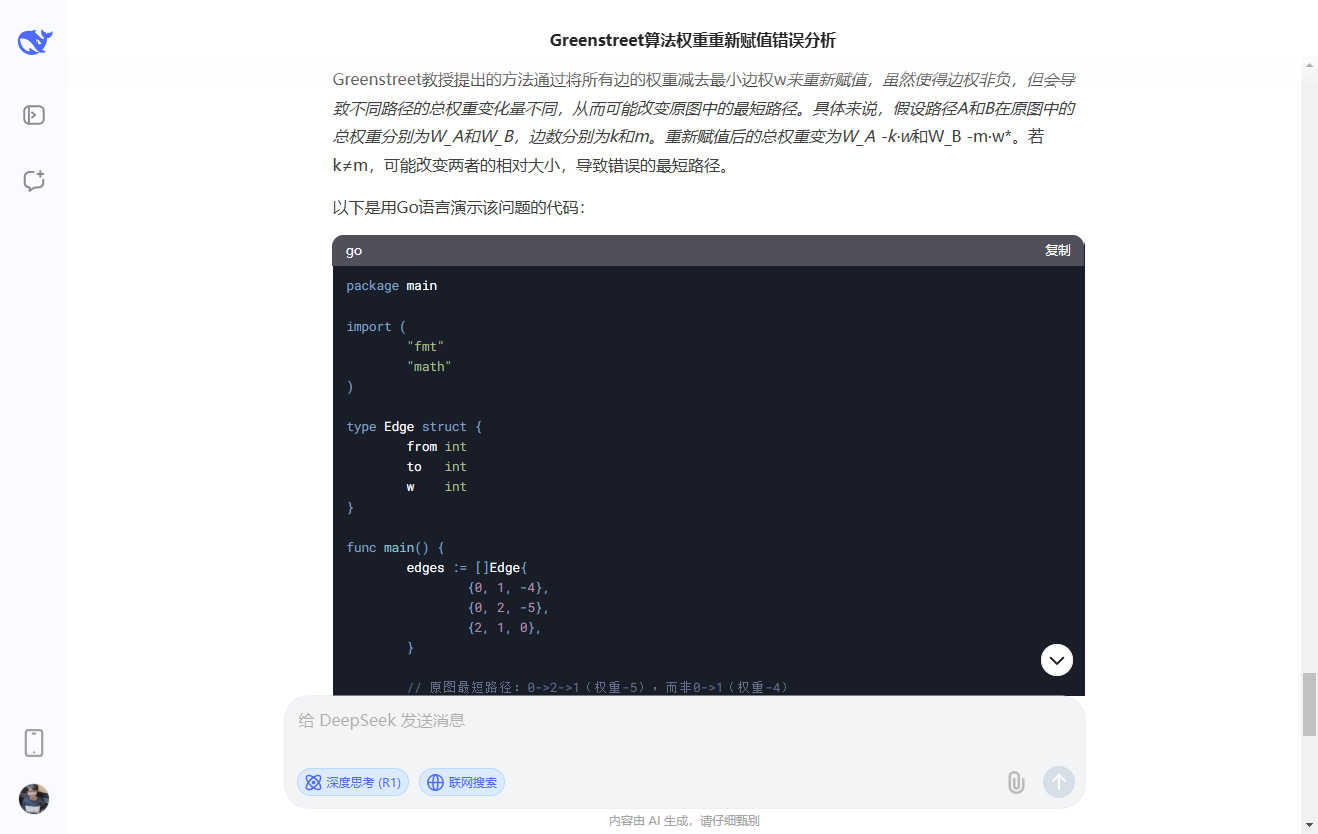Click the globe icon inside 联网搜索 button
This screenshot has height=834, width=1318.
[x=437, y=782]
